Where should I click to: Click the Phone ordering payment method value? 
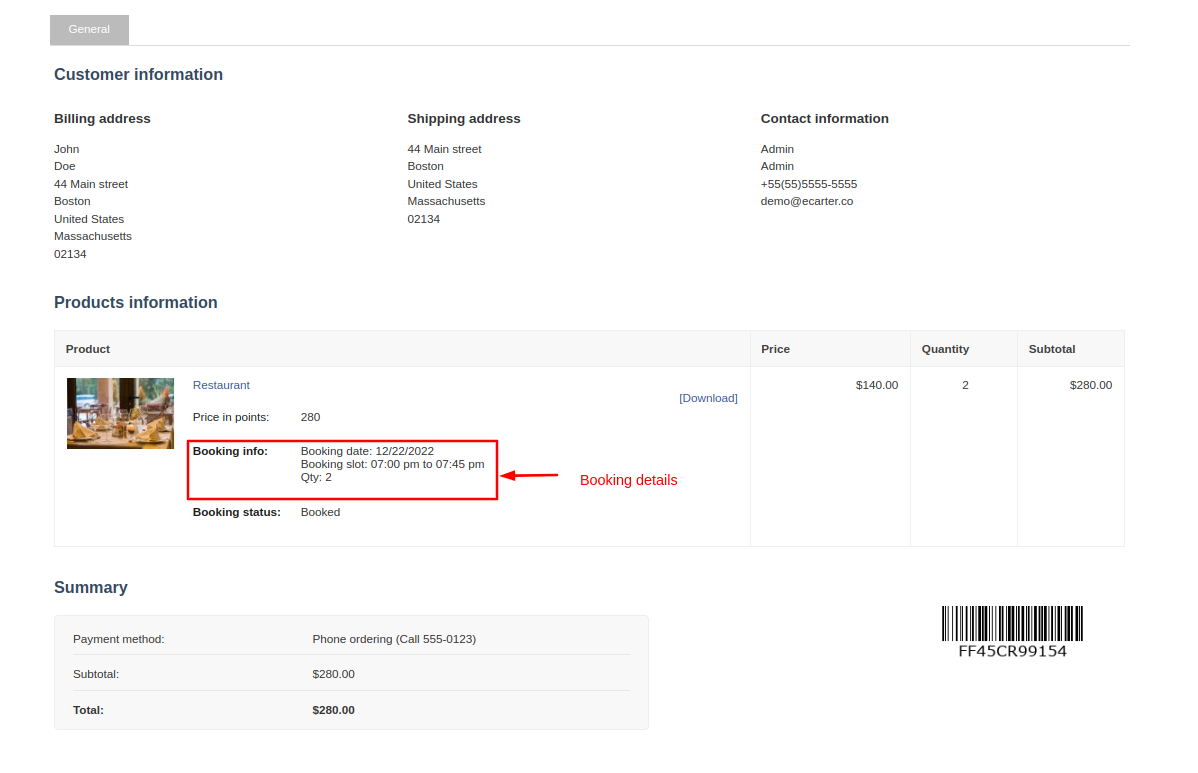click(x=394, y=639)
